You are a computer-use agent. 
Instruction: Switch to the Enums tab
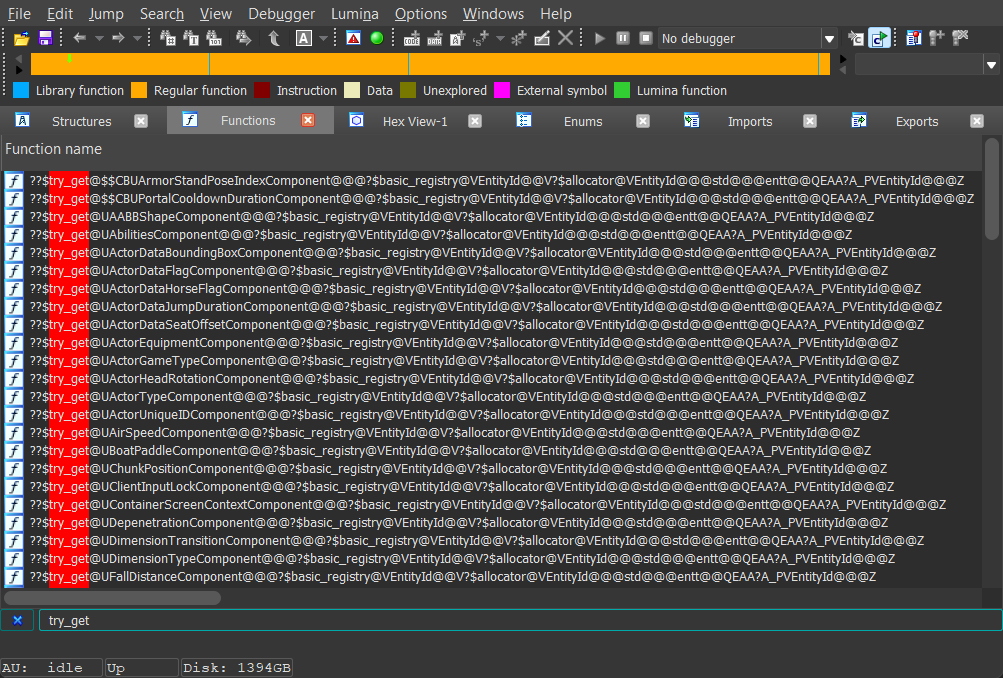(583, 122)
